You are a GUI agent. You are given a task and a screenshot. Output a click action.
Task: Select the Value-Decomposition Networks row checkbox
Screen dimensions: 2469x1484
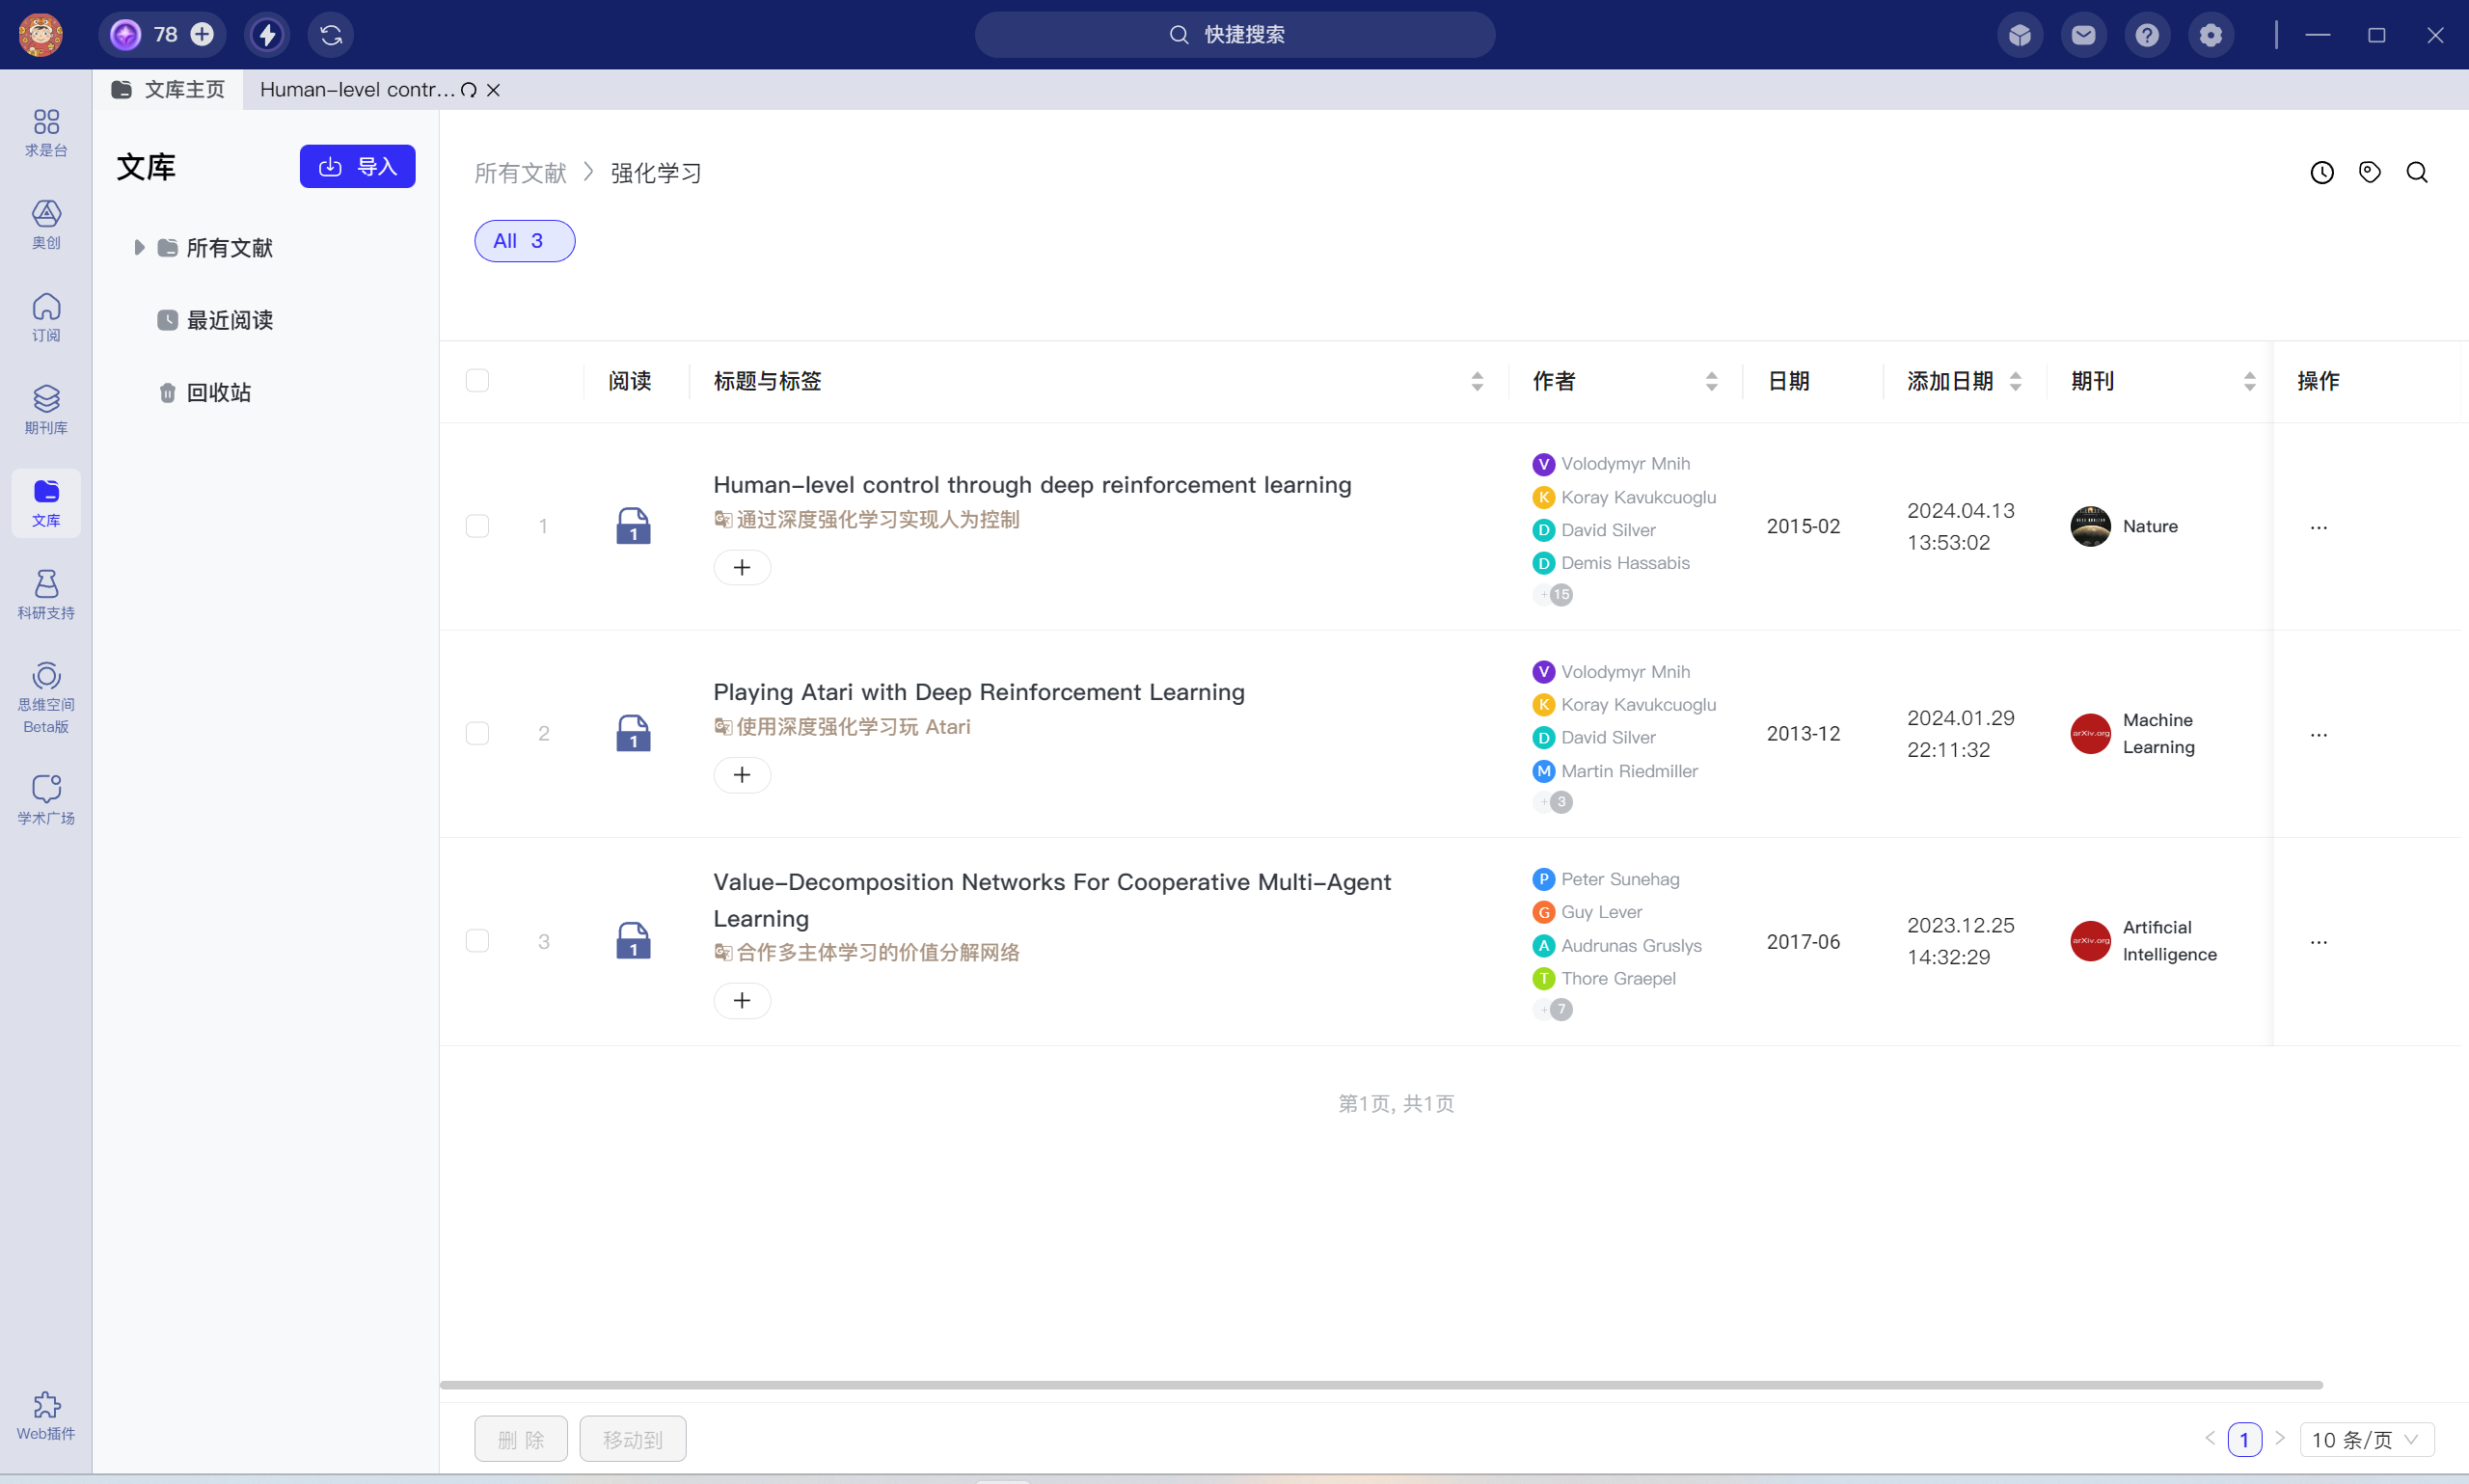point(477,941)
